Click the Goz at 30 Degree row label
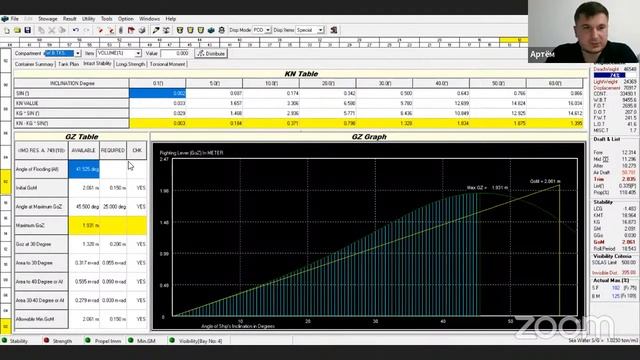 coord(41,244)
